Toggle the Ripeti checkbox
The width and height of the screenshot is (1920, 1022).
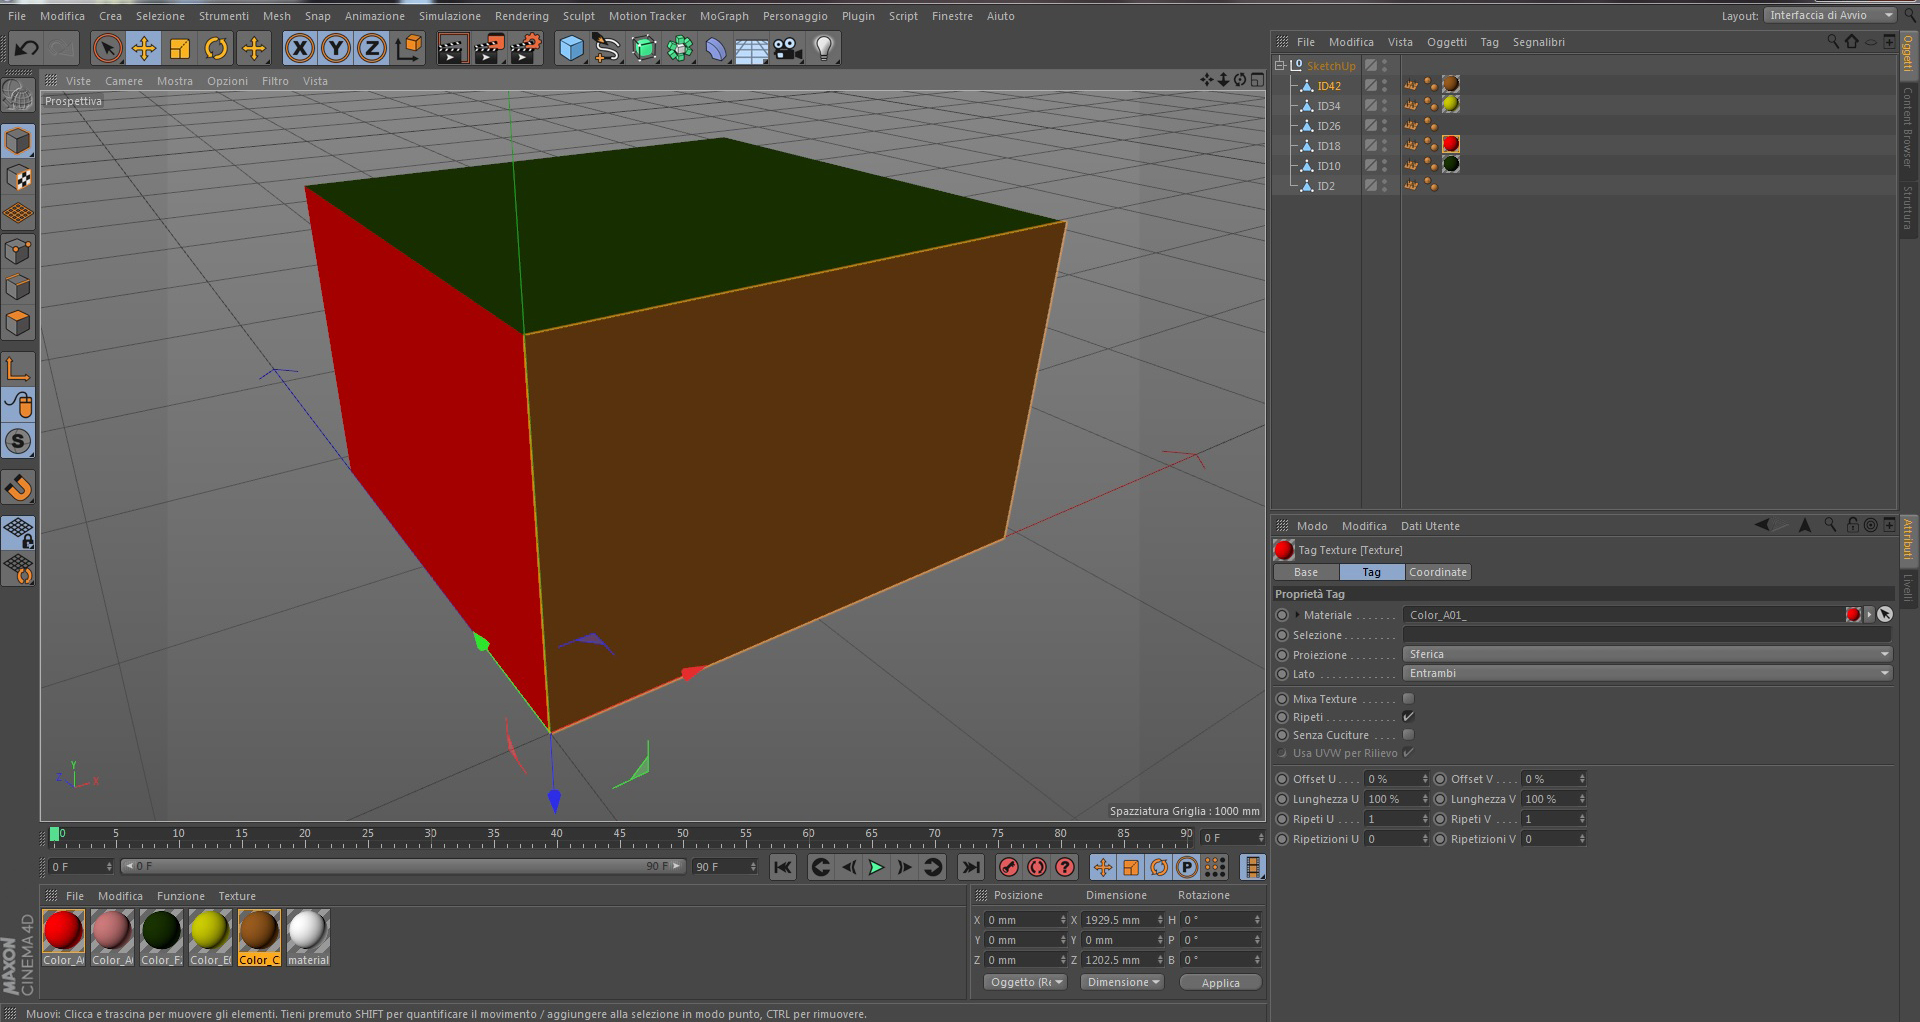[1408, 717]
